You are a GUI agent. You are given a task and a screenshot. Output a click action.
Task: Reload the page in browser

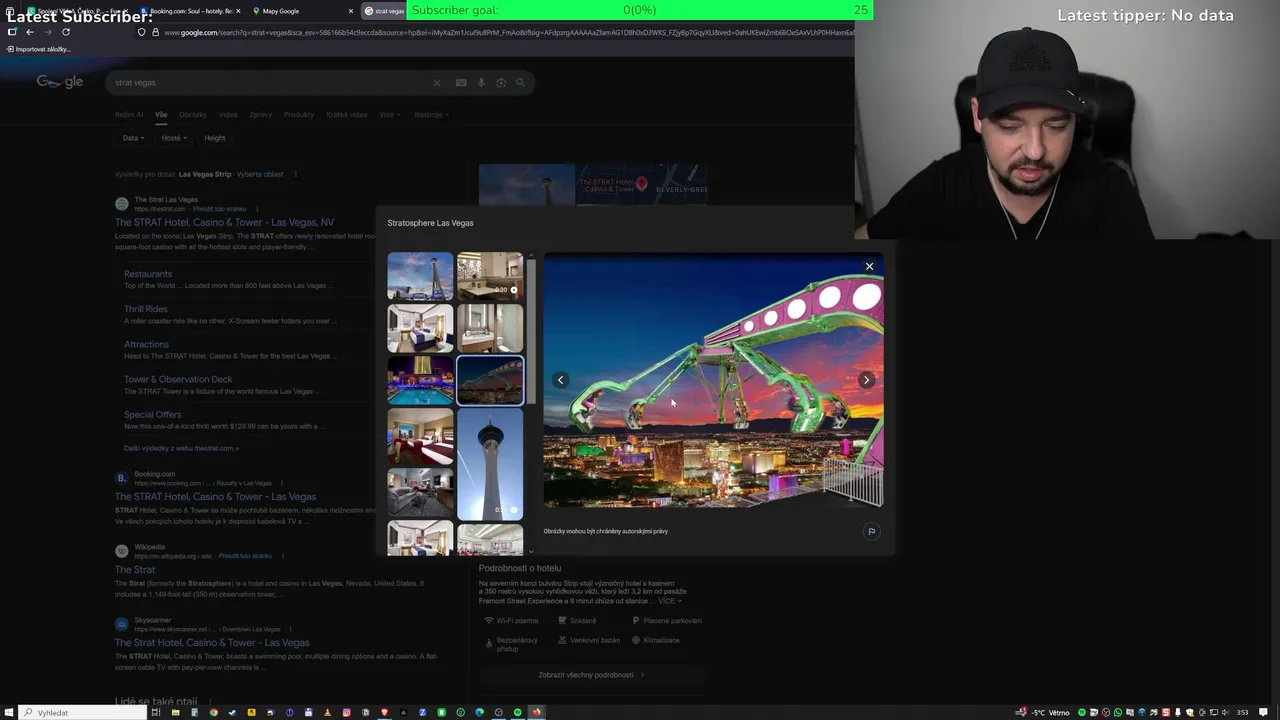tap(66, 32)
